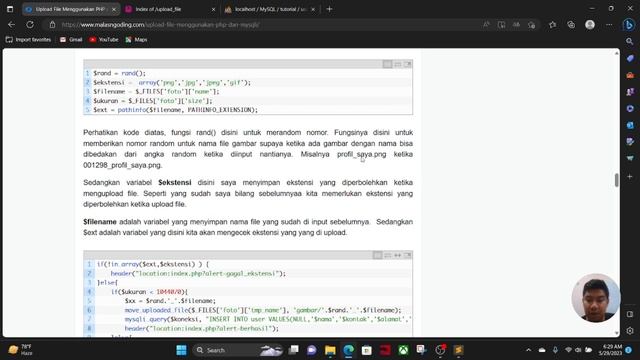Viewport: 640px width, 360px height.
Task: Switch to localhost MySQL phpMyAdmin tab
Action: point(270,9)
